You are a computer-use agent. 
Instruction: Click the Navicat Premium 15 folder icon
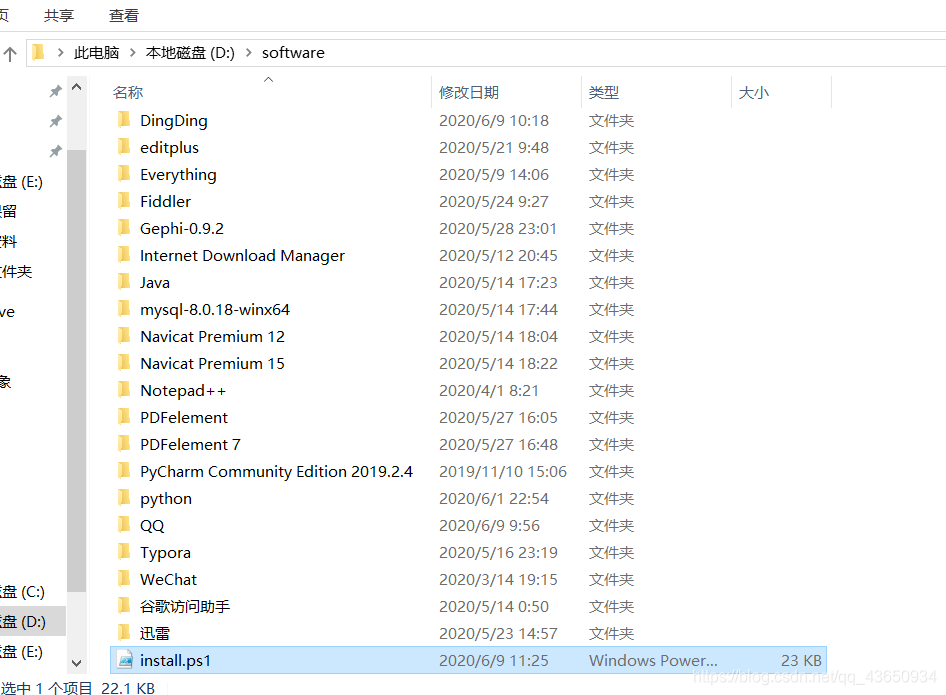(x=124, y=363)
